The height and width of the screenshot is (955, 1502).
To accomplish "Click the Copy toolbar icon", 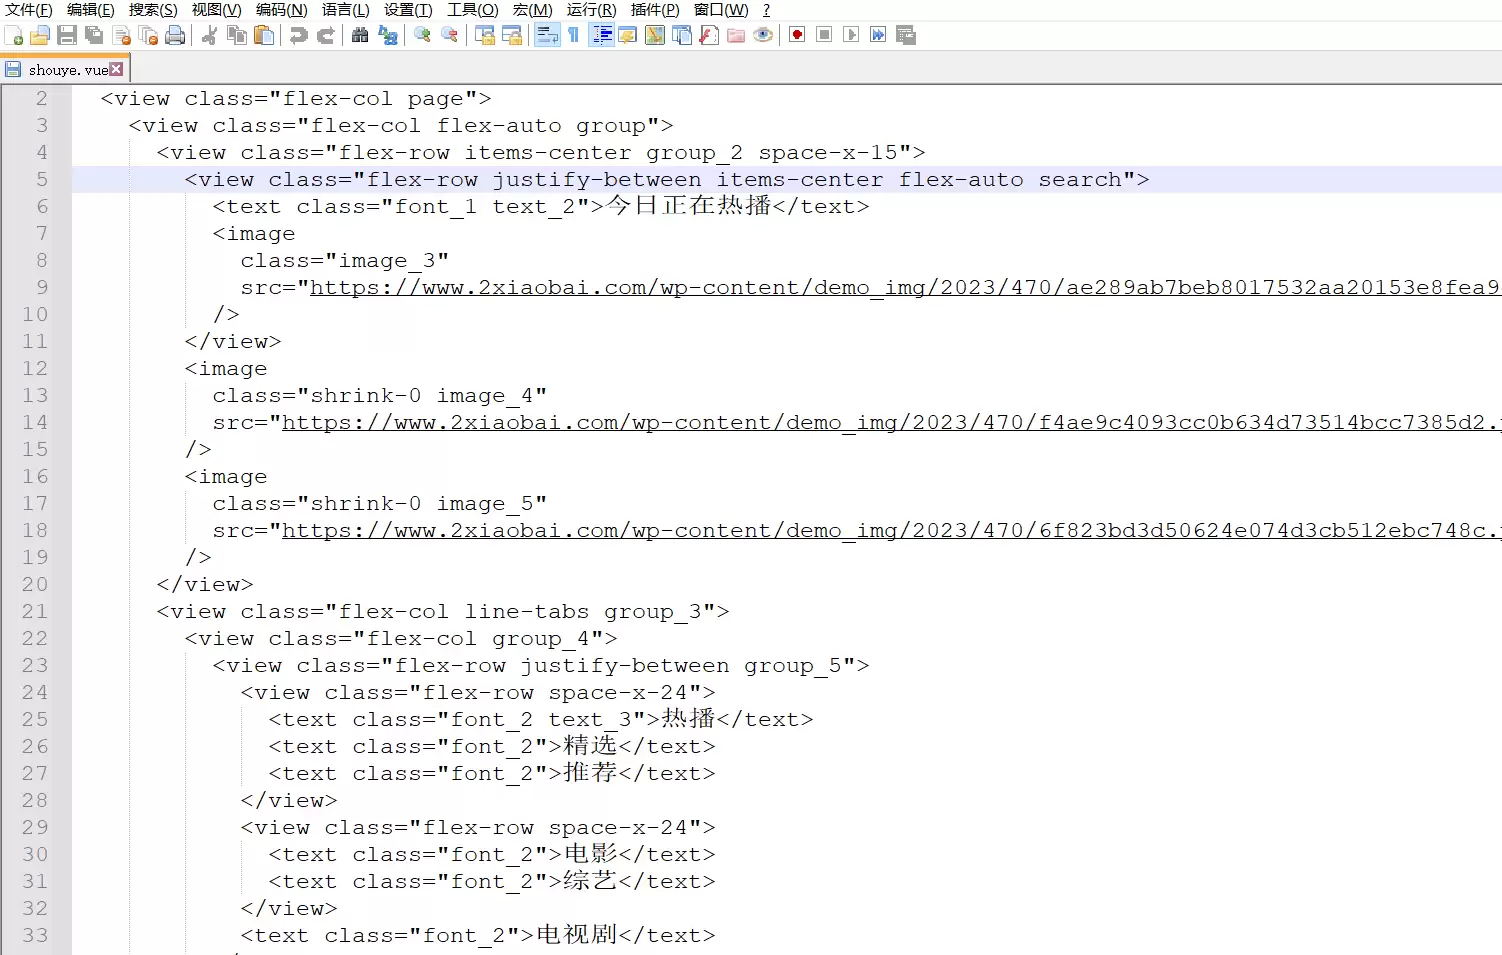I will pyautogui.click(x=237, y=35).
